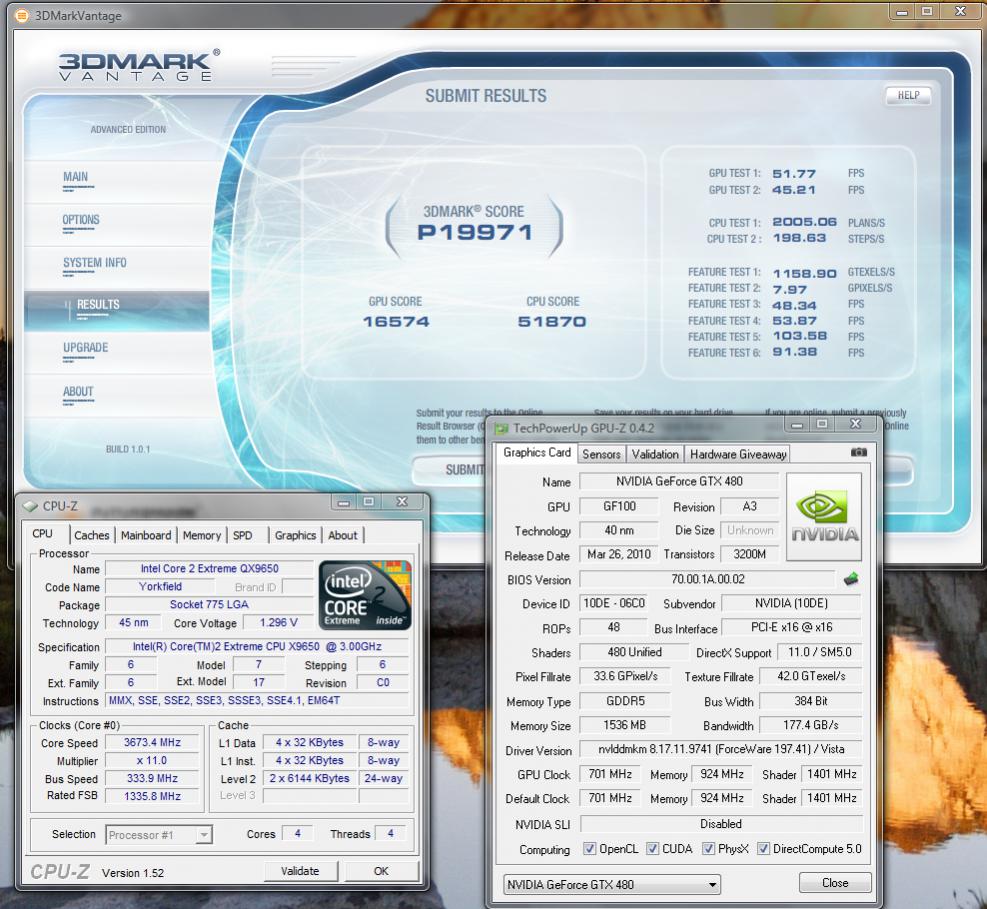This screenshot has height=909, width=987.
Task: Toggle the DirectCompute 5.0 checkbox
Action: (x=763, y=849)
